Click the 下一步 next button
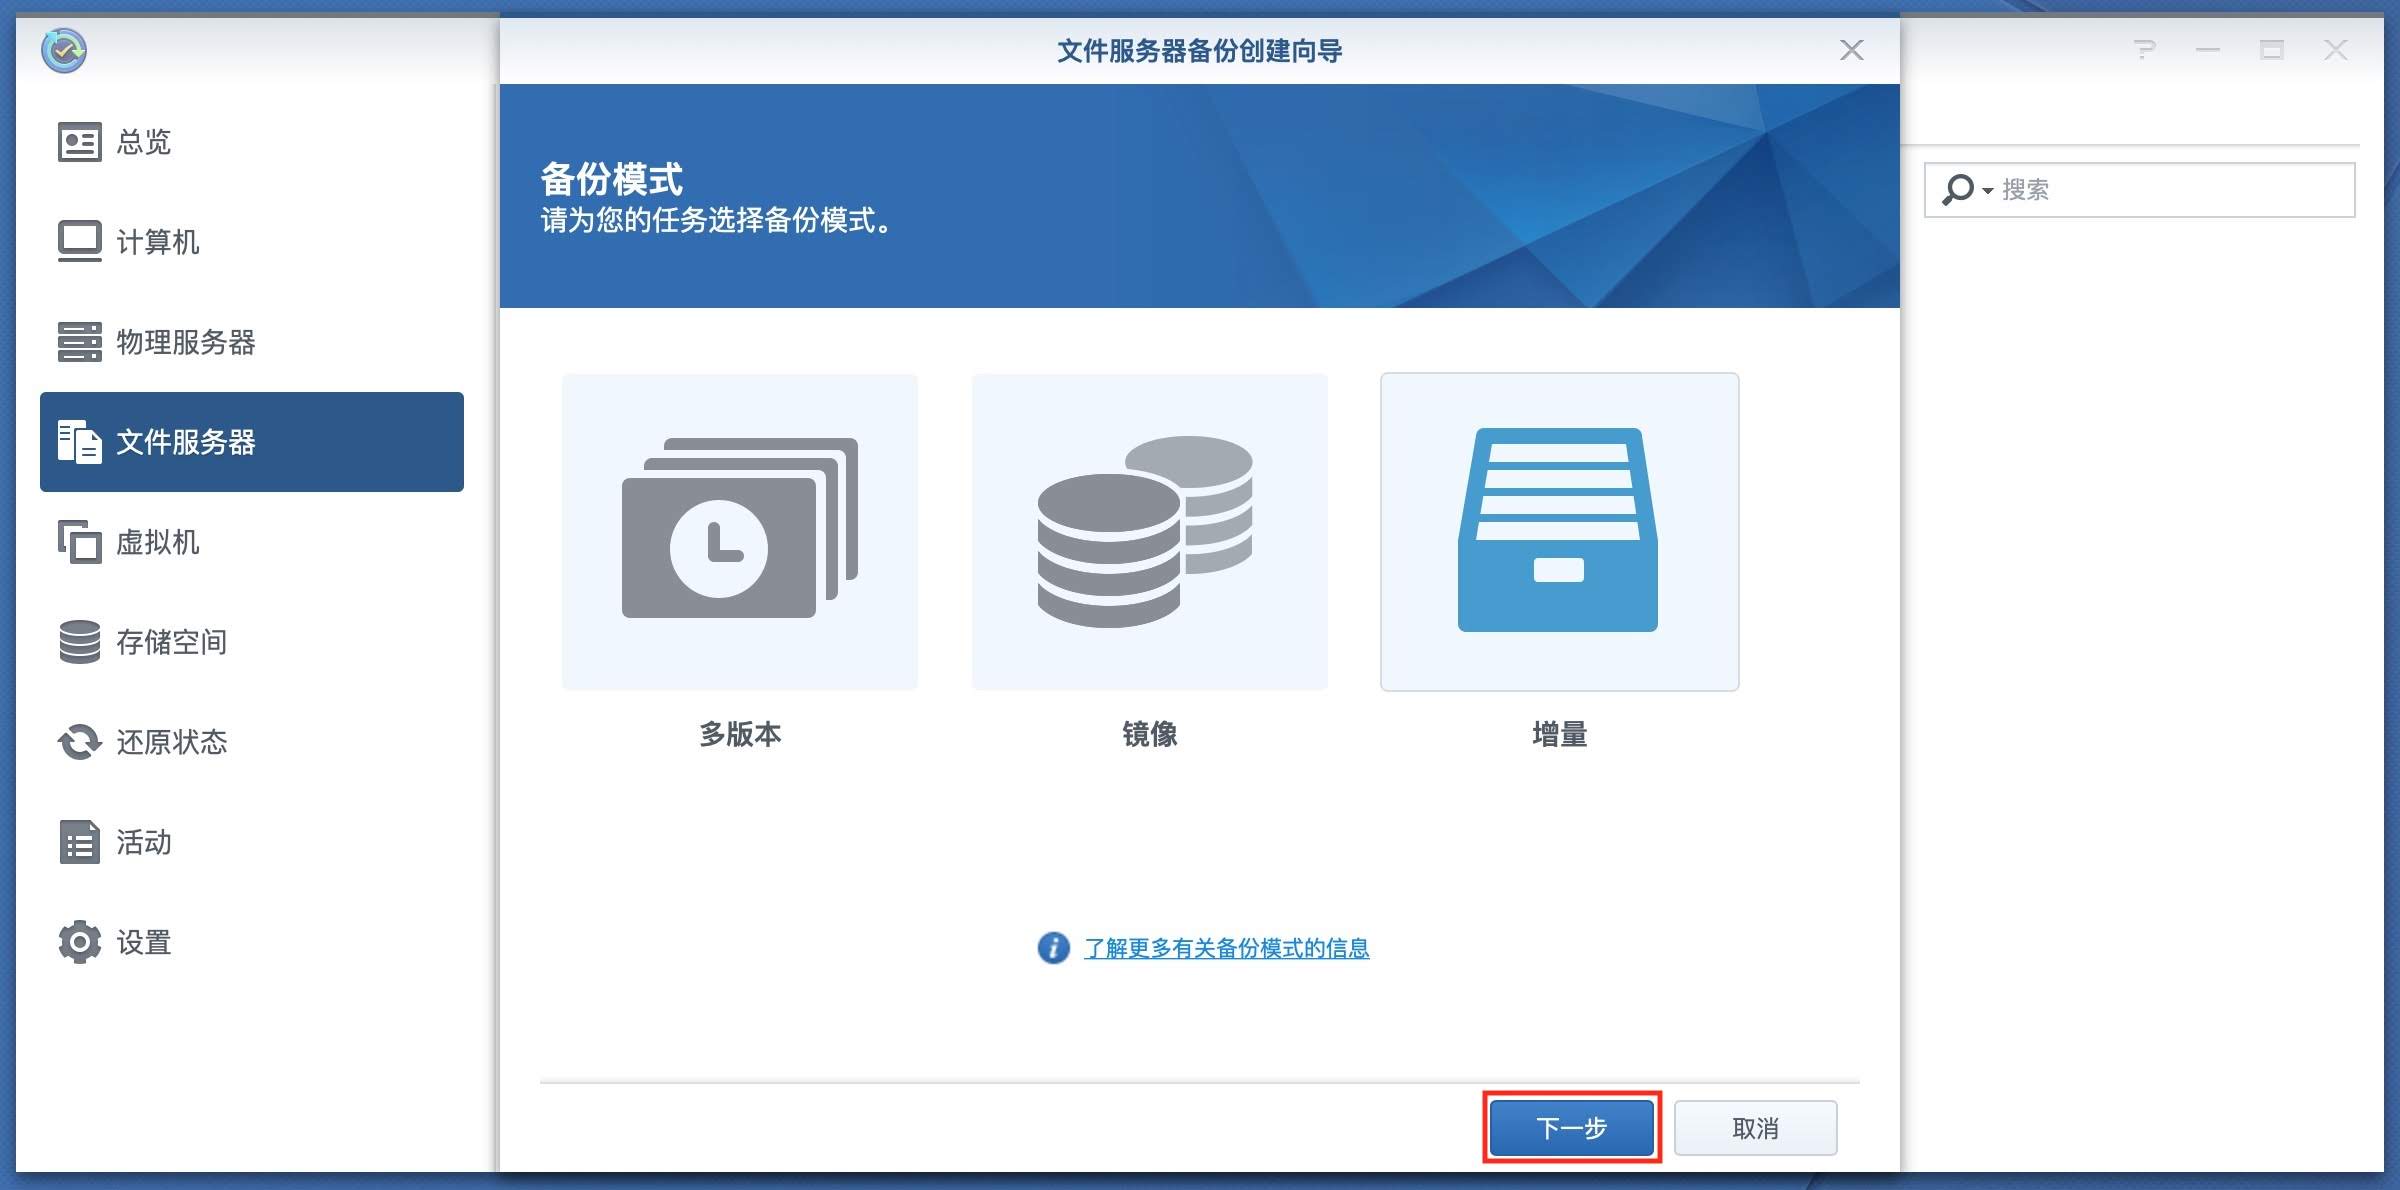2400x1190 pixels. (x=1571, y=1128)
